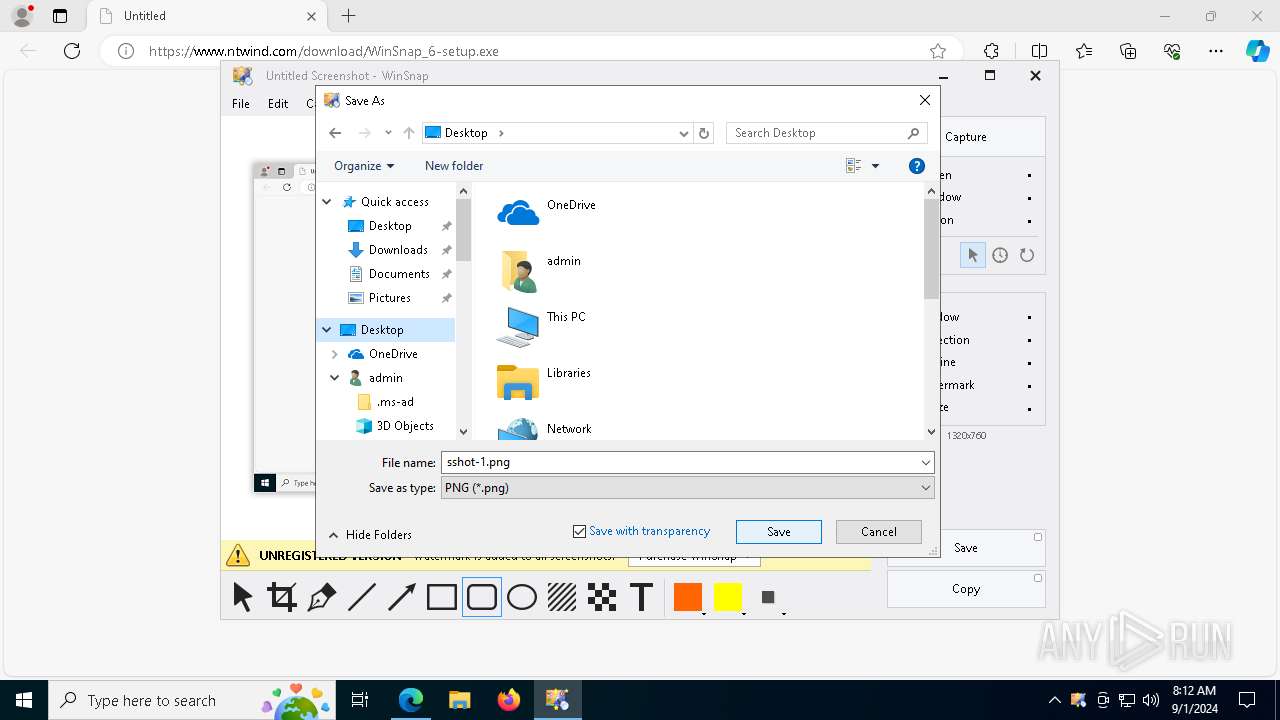Screen dimensions: 1280x720
Task: Click WinSnap Save panel button
Action: [966, 548]
